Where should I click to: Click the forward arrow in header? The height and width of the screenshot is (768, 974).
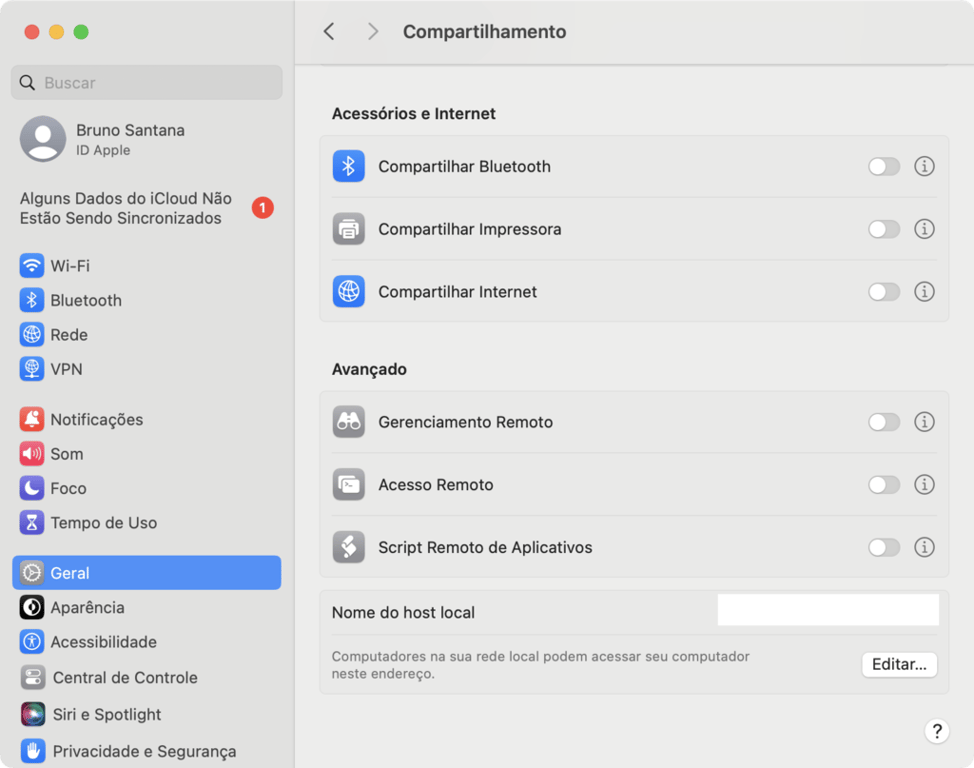pos(373,32)
